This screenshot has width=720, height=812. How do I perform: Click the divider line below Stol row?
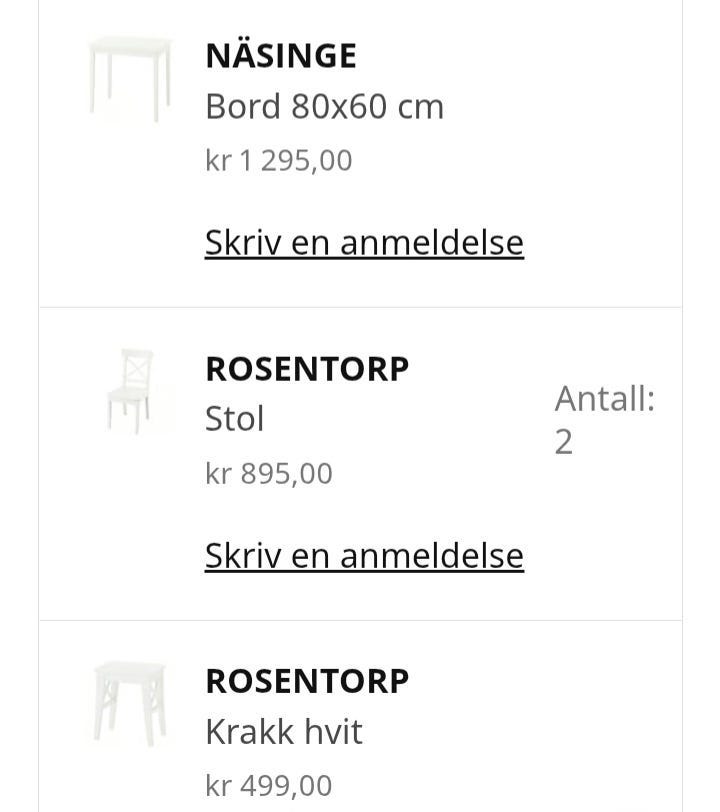(361, 620)
